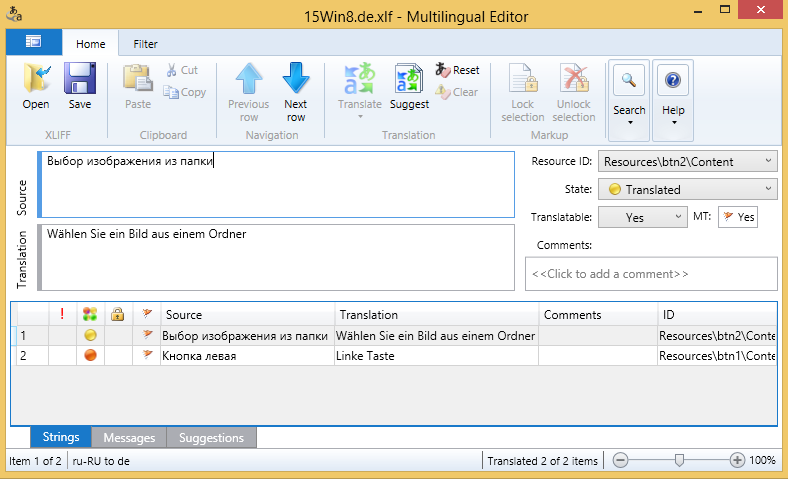Open the Search magnifier button
This screenshot has width=788, height=479.
click(629, 80)
